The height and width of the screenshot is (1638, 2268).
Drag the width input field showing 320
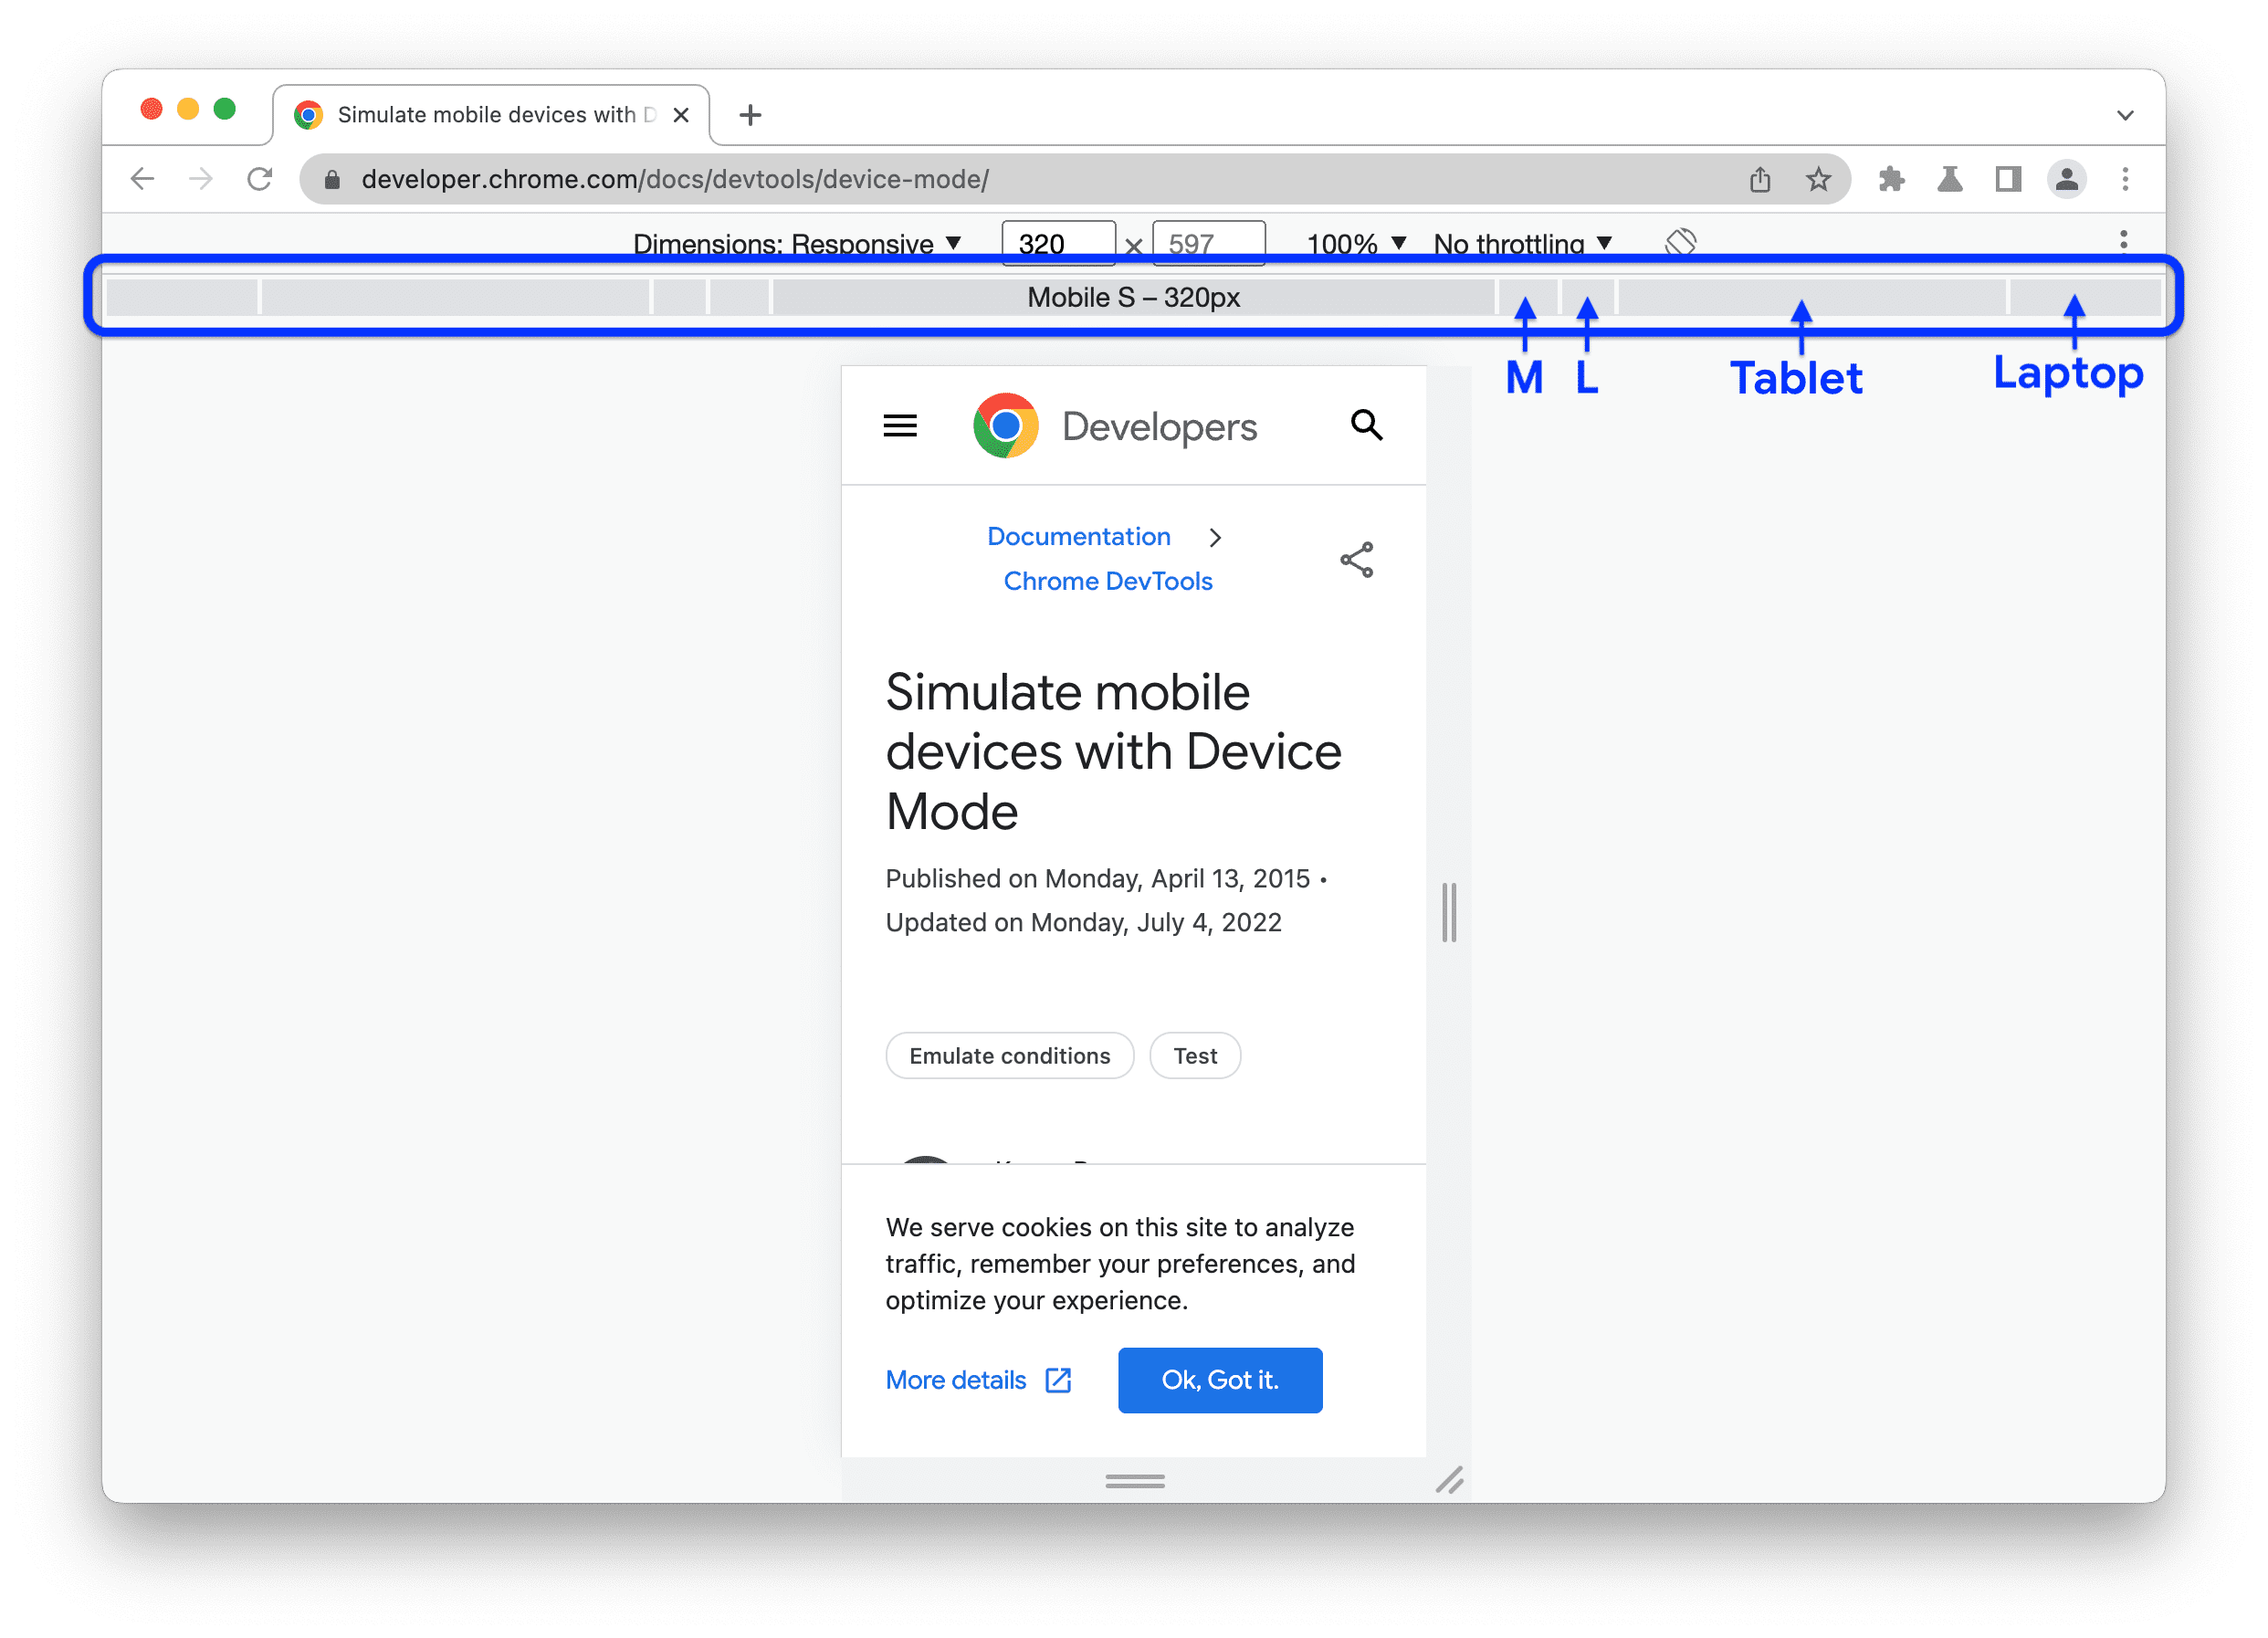[1058, 243]
